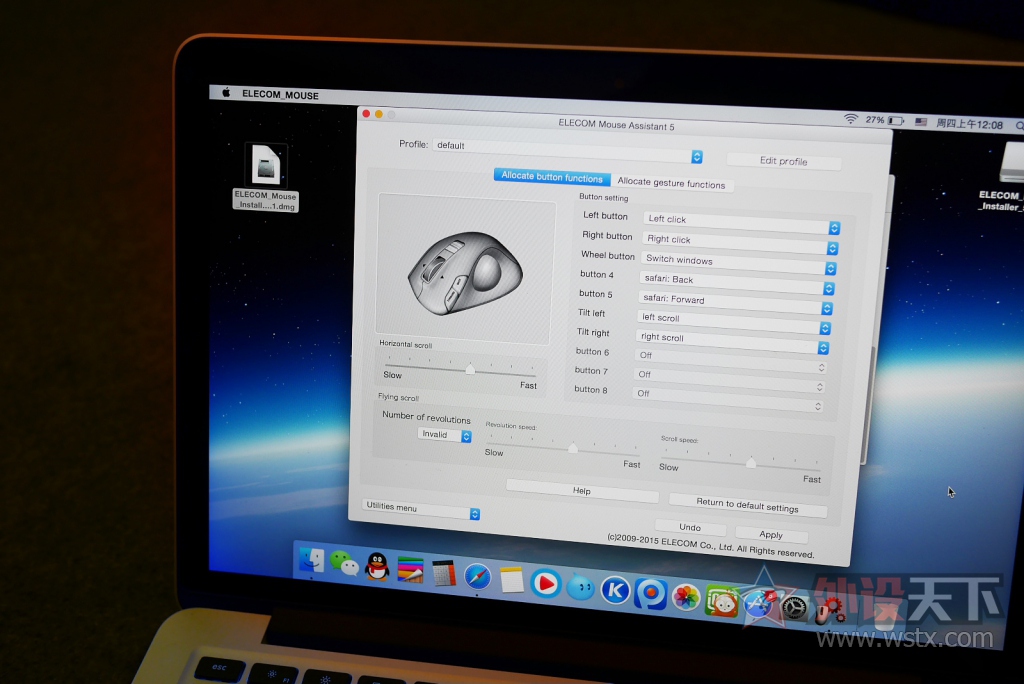Open Number of revolutions dropdown showing Invalid
1024x684 pixels.
[x=466, y=436]
